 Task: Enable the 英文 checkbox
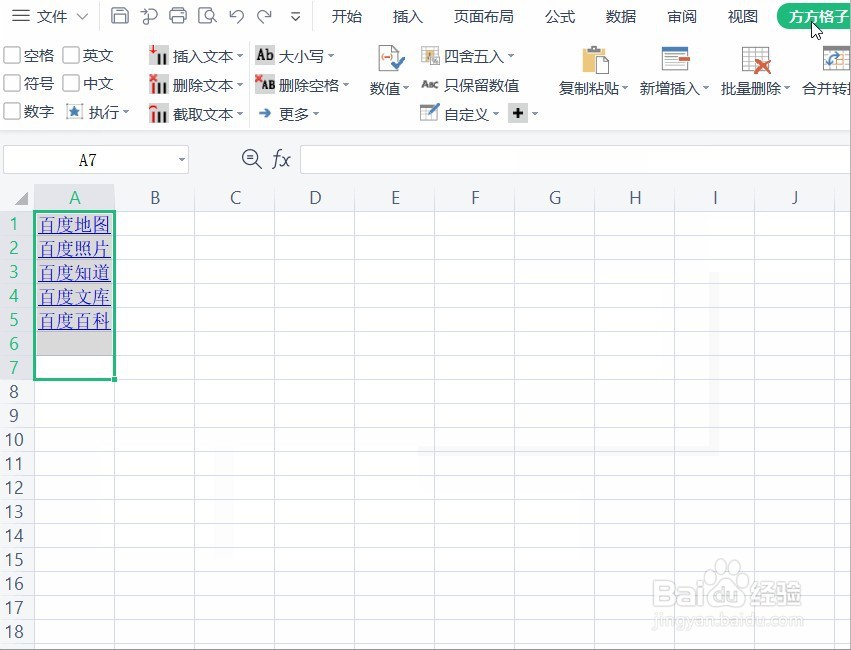tap(71, 55)
